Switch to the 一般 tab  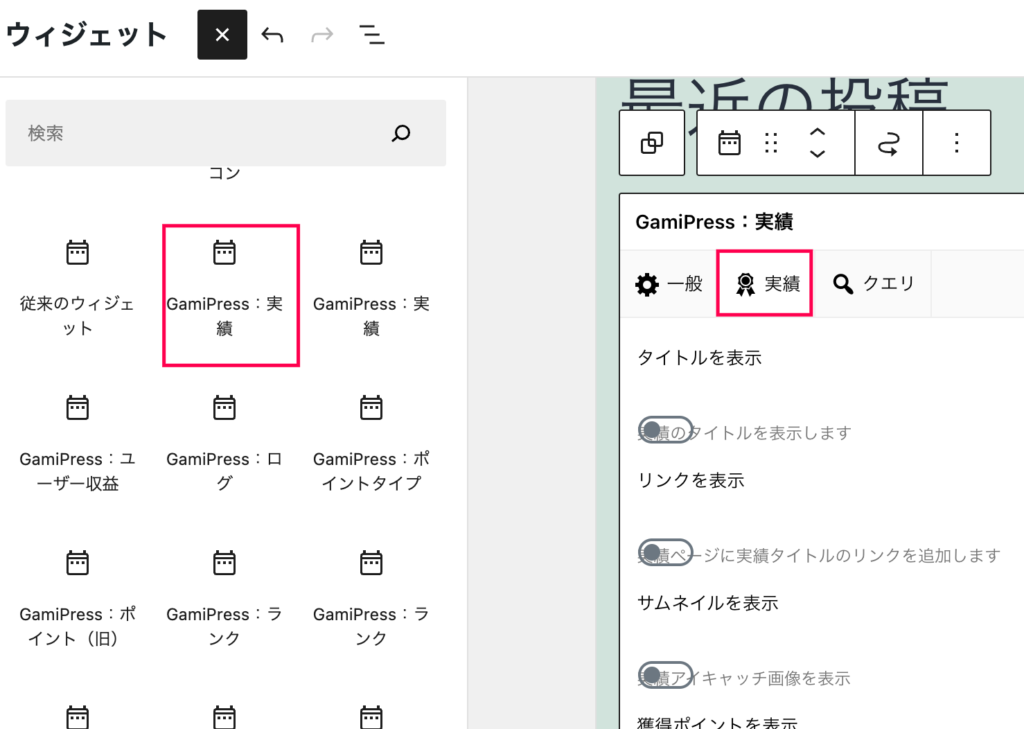[x=669, y=284]
